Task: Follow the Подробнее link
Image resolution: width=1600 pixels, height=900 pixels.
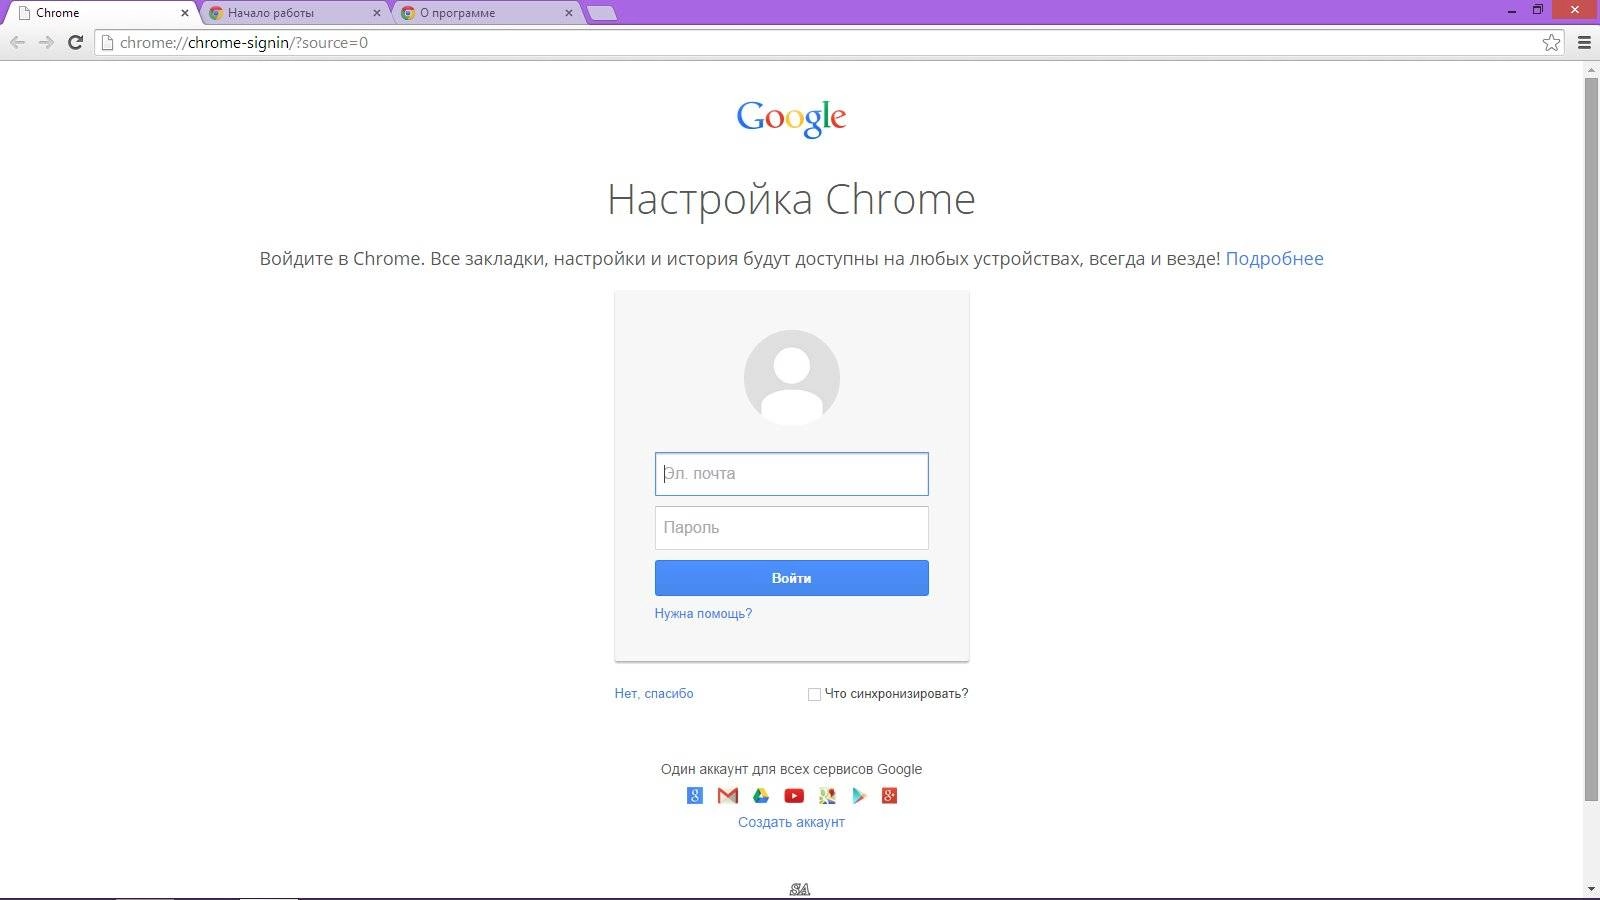Action: click(1274, 258)
